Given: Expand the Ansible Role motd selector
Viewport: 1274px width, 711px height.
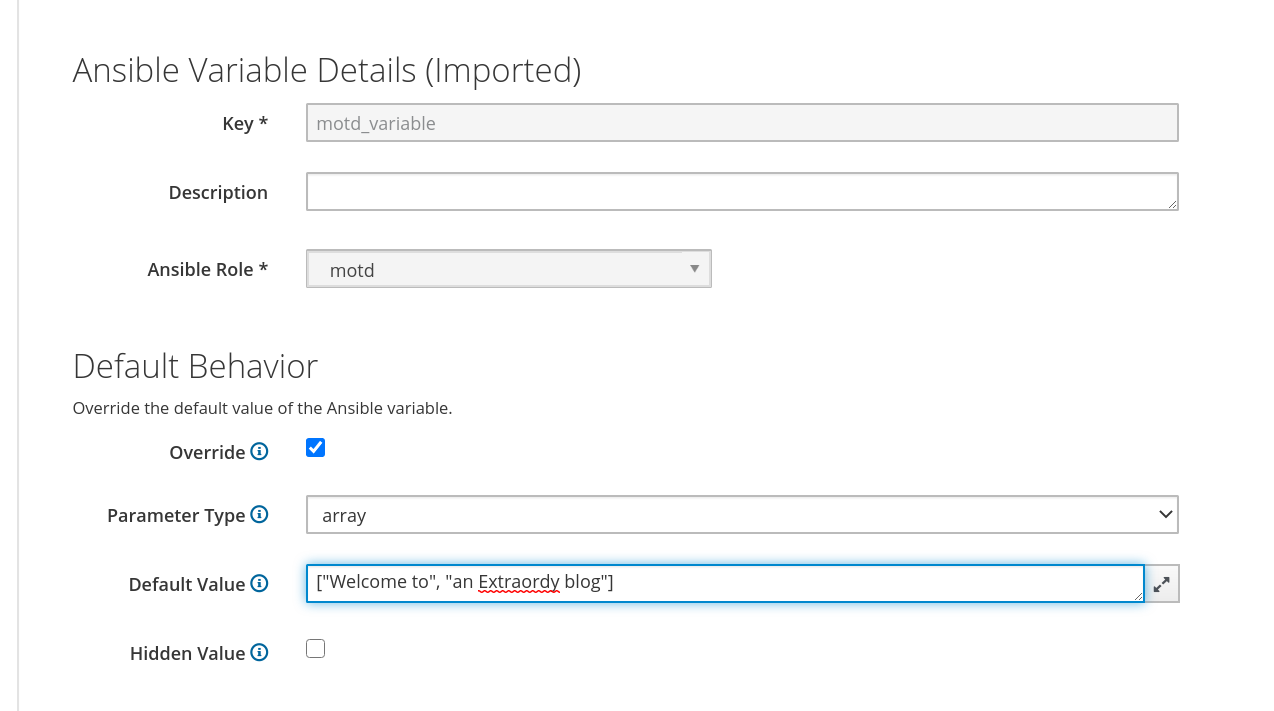Looking at the screenshot, I should 509,269.
